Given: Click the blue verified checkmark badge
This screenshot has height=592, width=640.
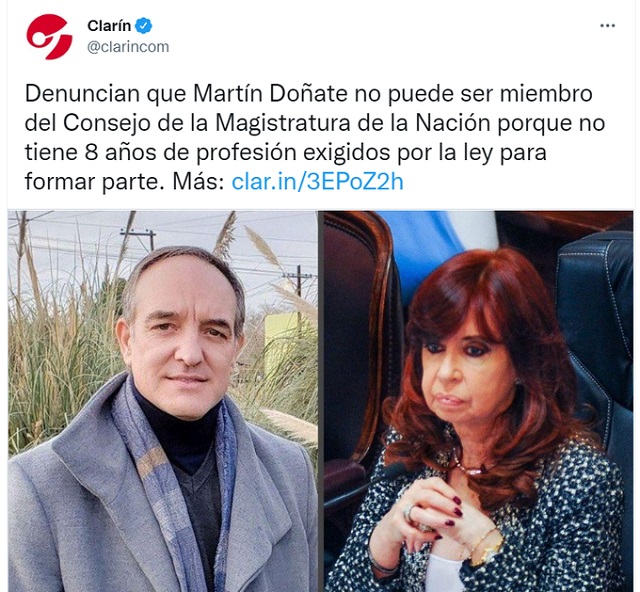Looking at the screenshot, I should pyautogui.click(x=144, y=26).
